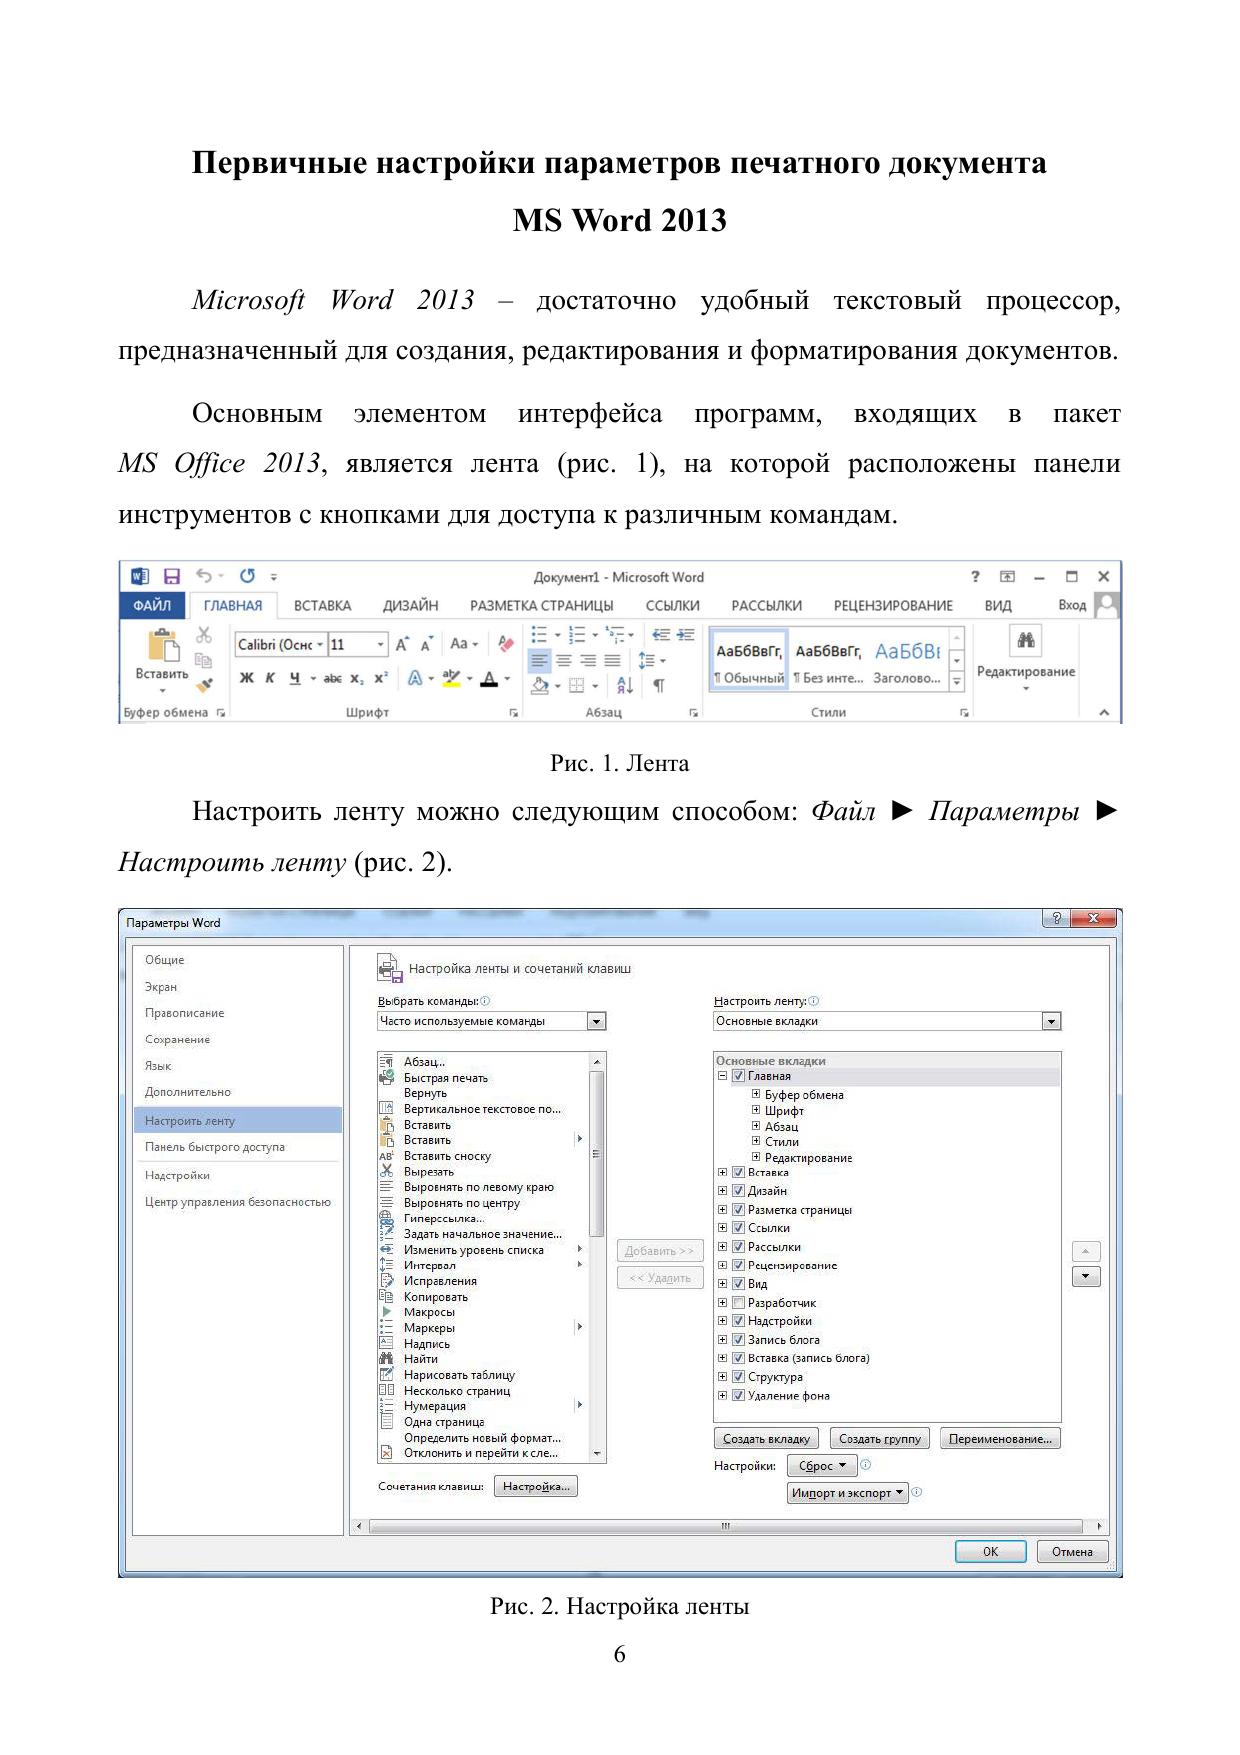1240x1755 pixels.
Task: Click the Format Painter brush icon
Action: (x=204, y=685)
